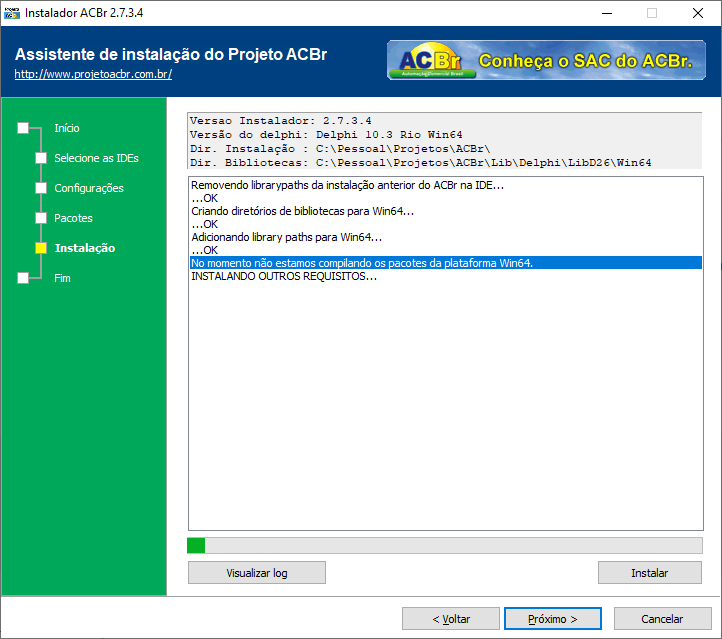Click the 'Versao Instalador: 2.7.3.4' info line
722x639 pixels.
[280, 121]
